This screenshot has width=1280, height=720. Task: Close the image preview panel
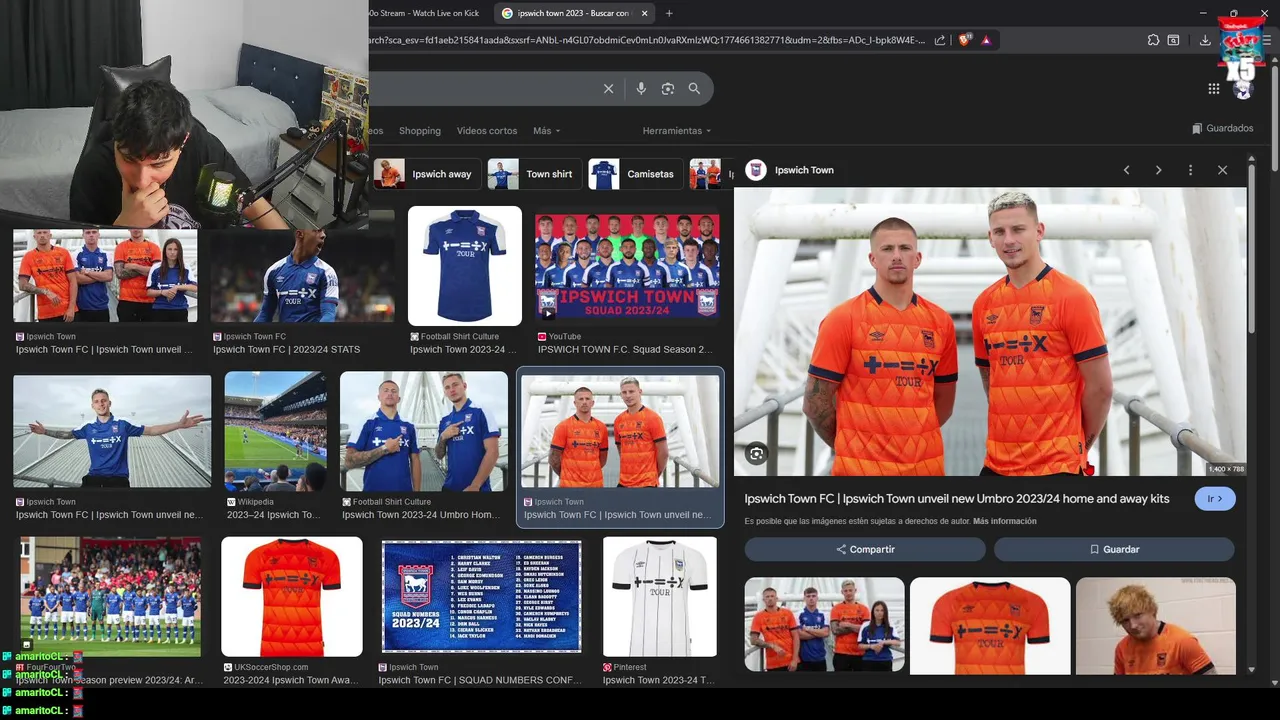pyautogui.click(x=1222, y=170)
